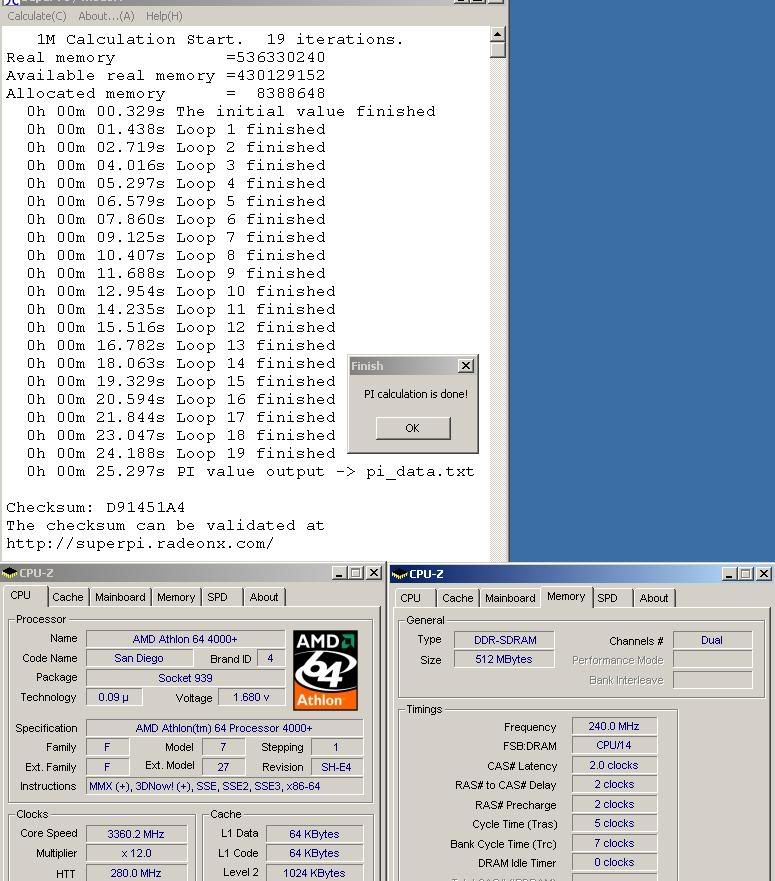Click the line 'Loop 19 finished'

pyautogui.click(x=256, y=453)
